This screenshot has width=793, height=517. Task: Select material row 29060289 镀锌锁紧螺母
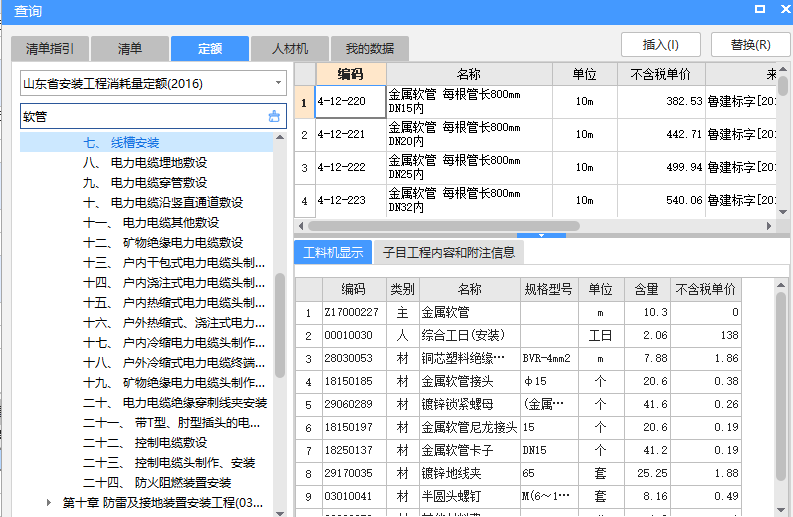click(518, 404)
